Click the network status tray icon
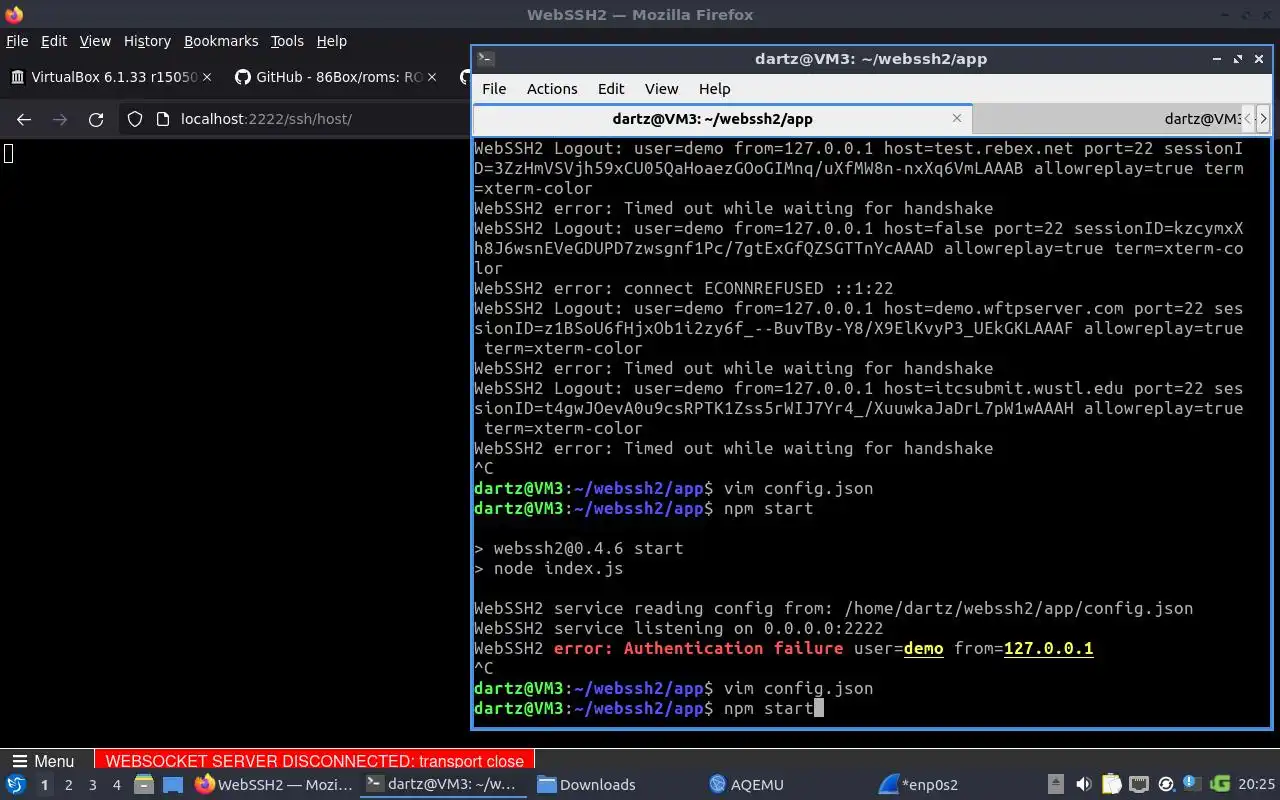Screen dimensions: 1280x800 point(1138,785)
